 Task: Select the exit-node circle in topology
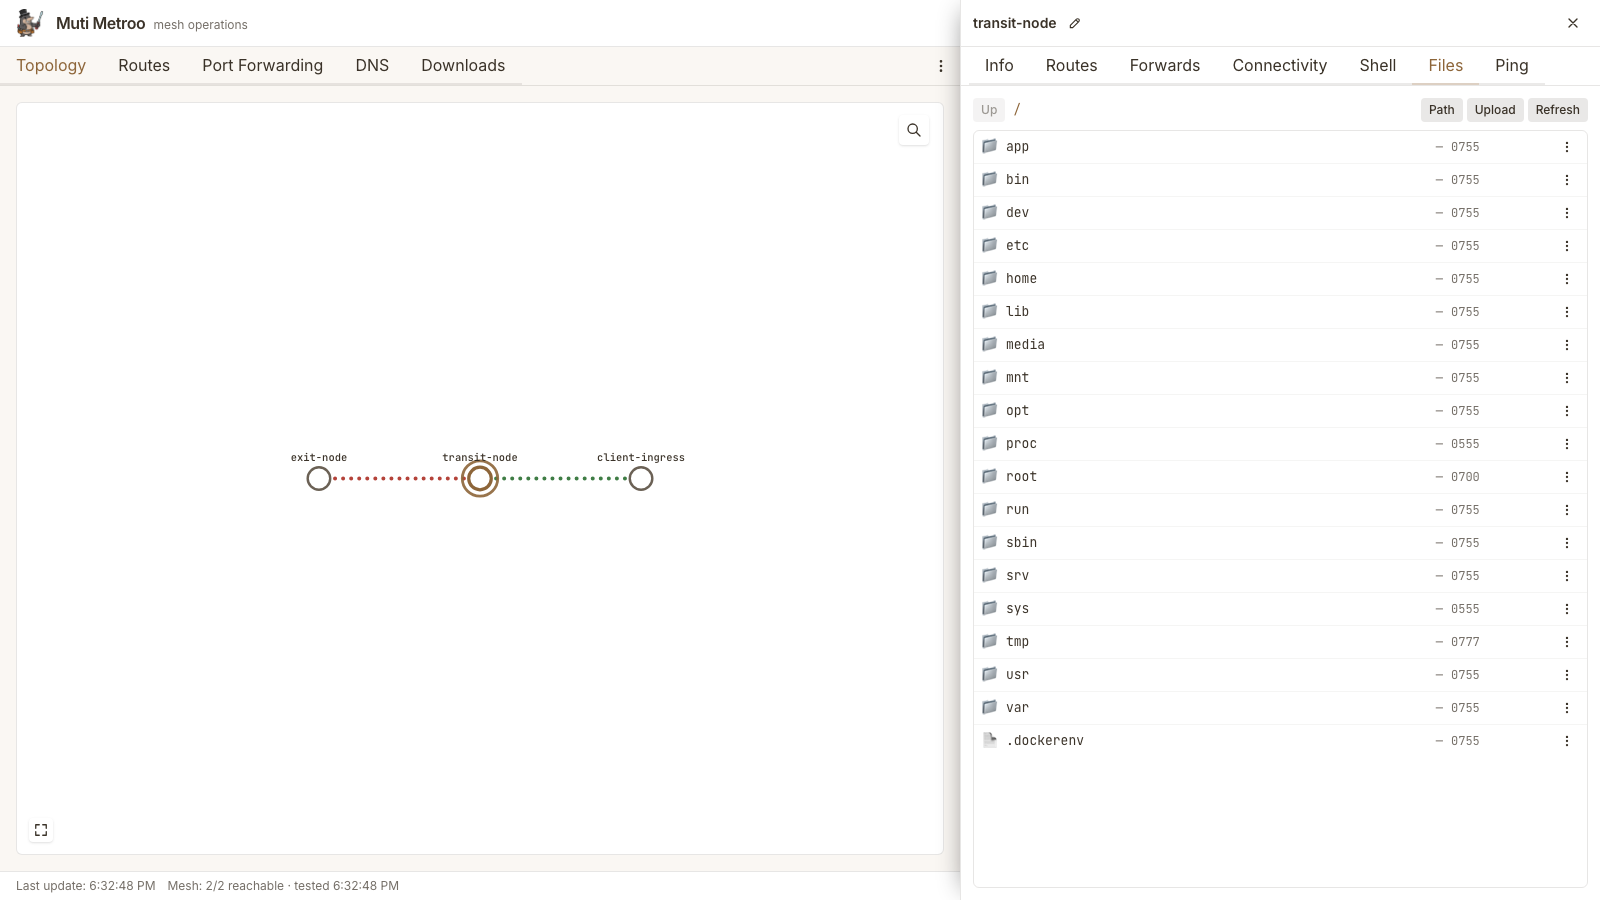(x=319, y=479)
